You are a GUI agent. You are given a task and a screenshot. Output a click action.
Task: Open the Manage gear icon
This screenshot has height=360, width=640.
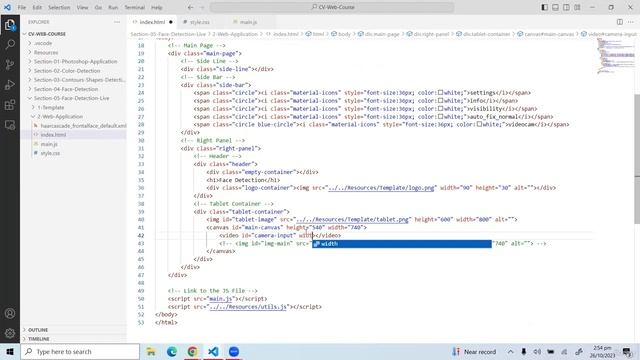point(10,333)
